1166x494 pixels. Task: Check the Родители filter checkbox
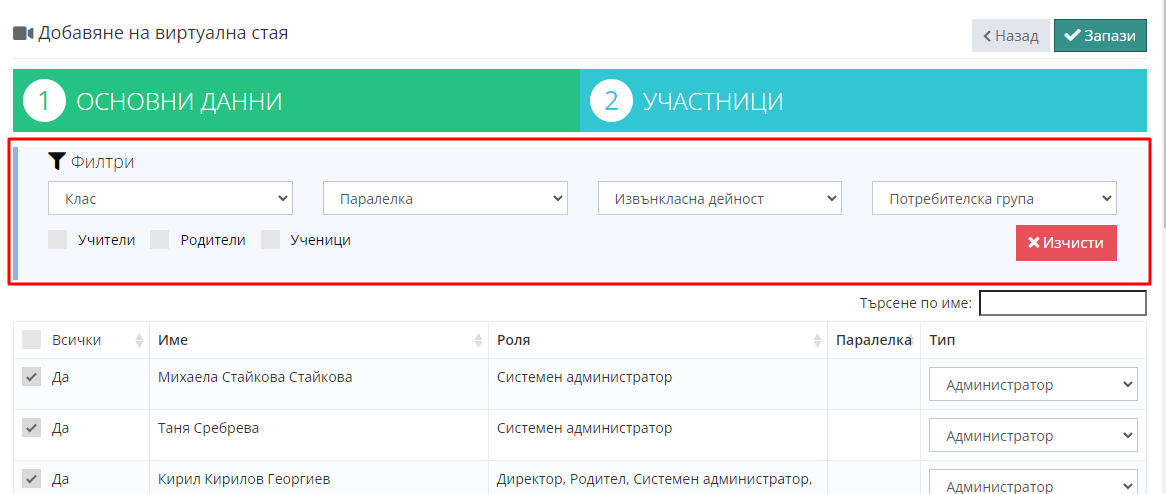click(x=160, y=240)
